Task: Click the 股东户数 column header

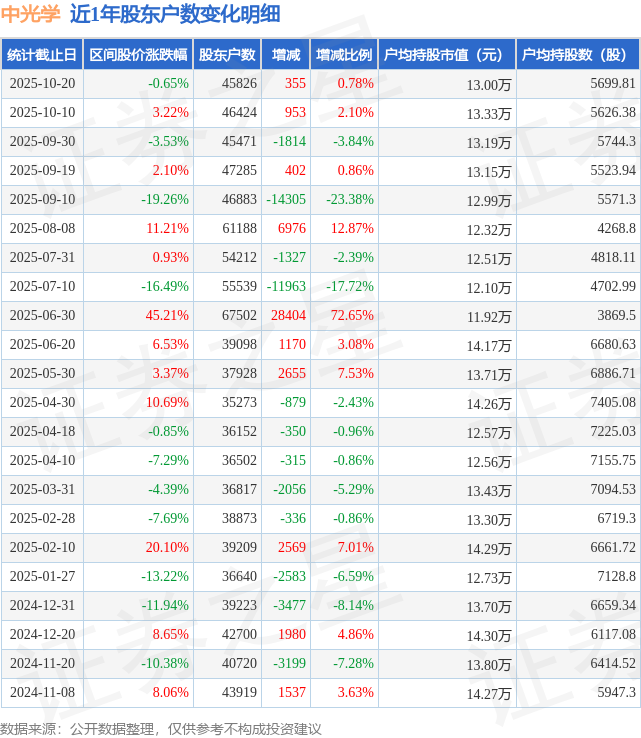Action: pyautogui.click(x=227, y=55)
